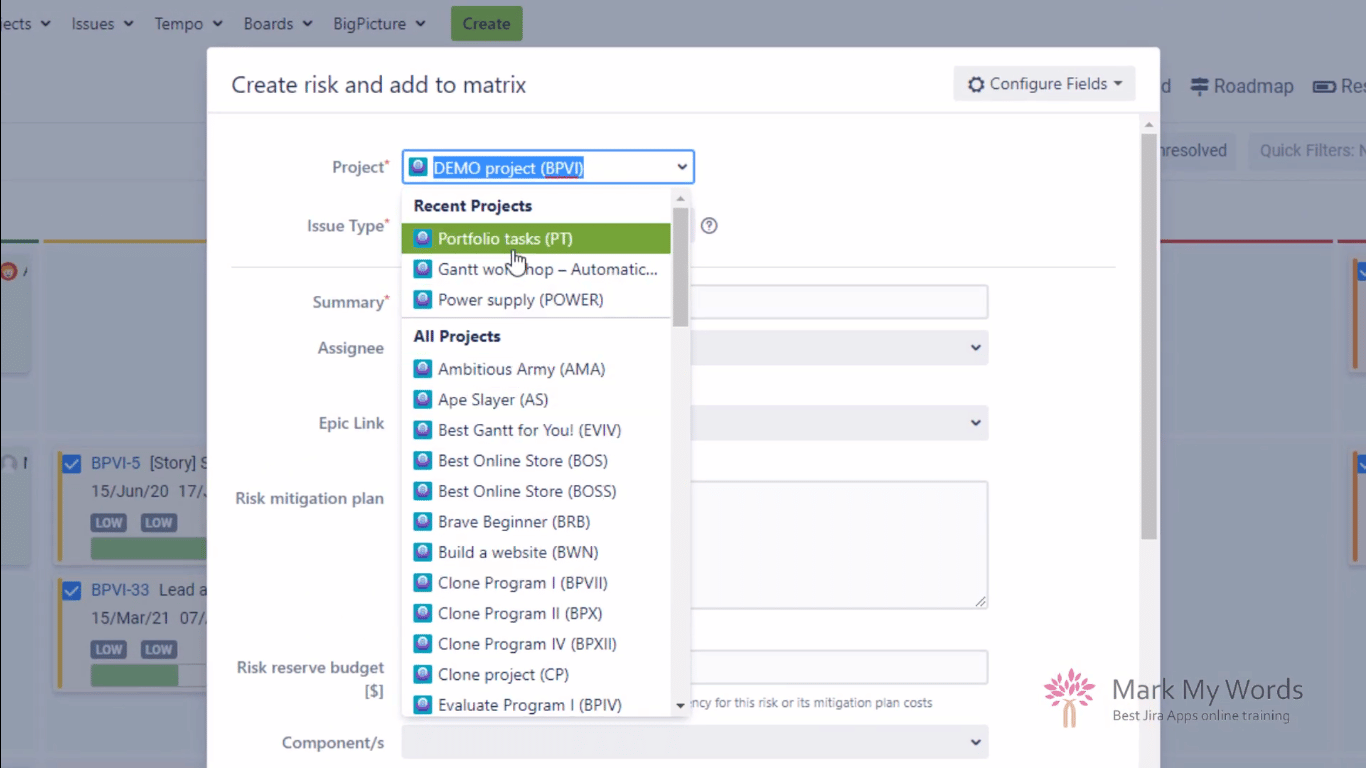Viewport: 1366px width, 768px height.
Task: Expand the Assignee dropdown
Action: point(976,348)
